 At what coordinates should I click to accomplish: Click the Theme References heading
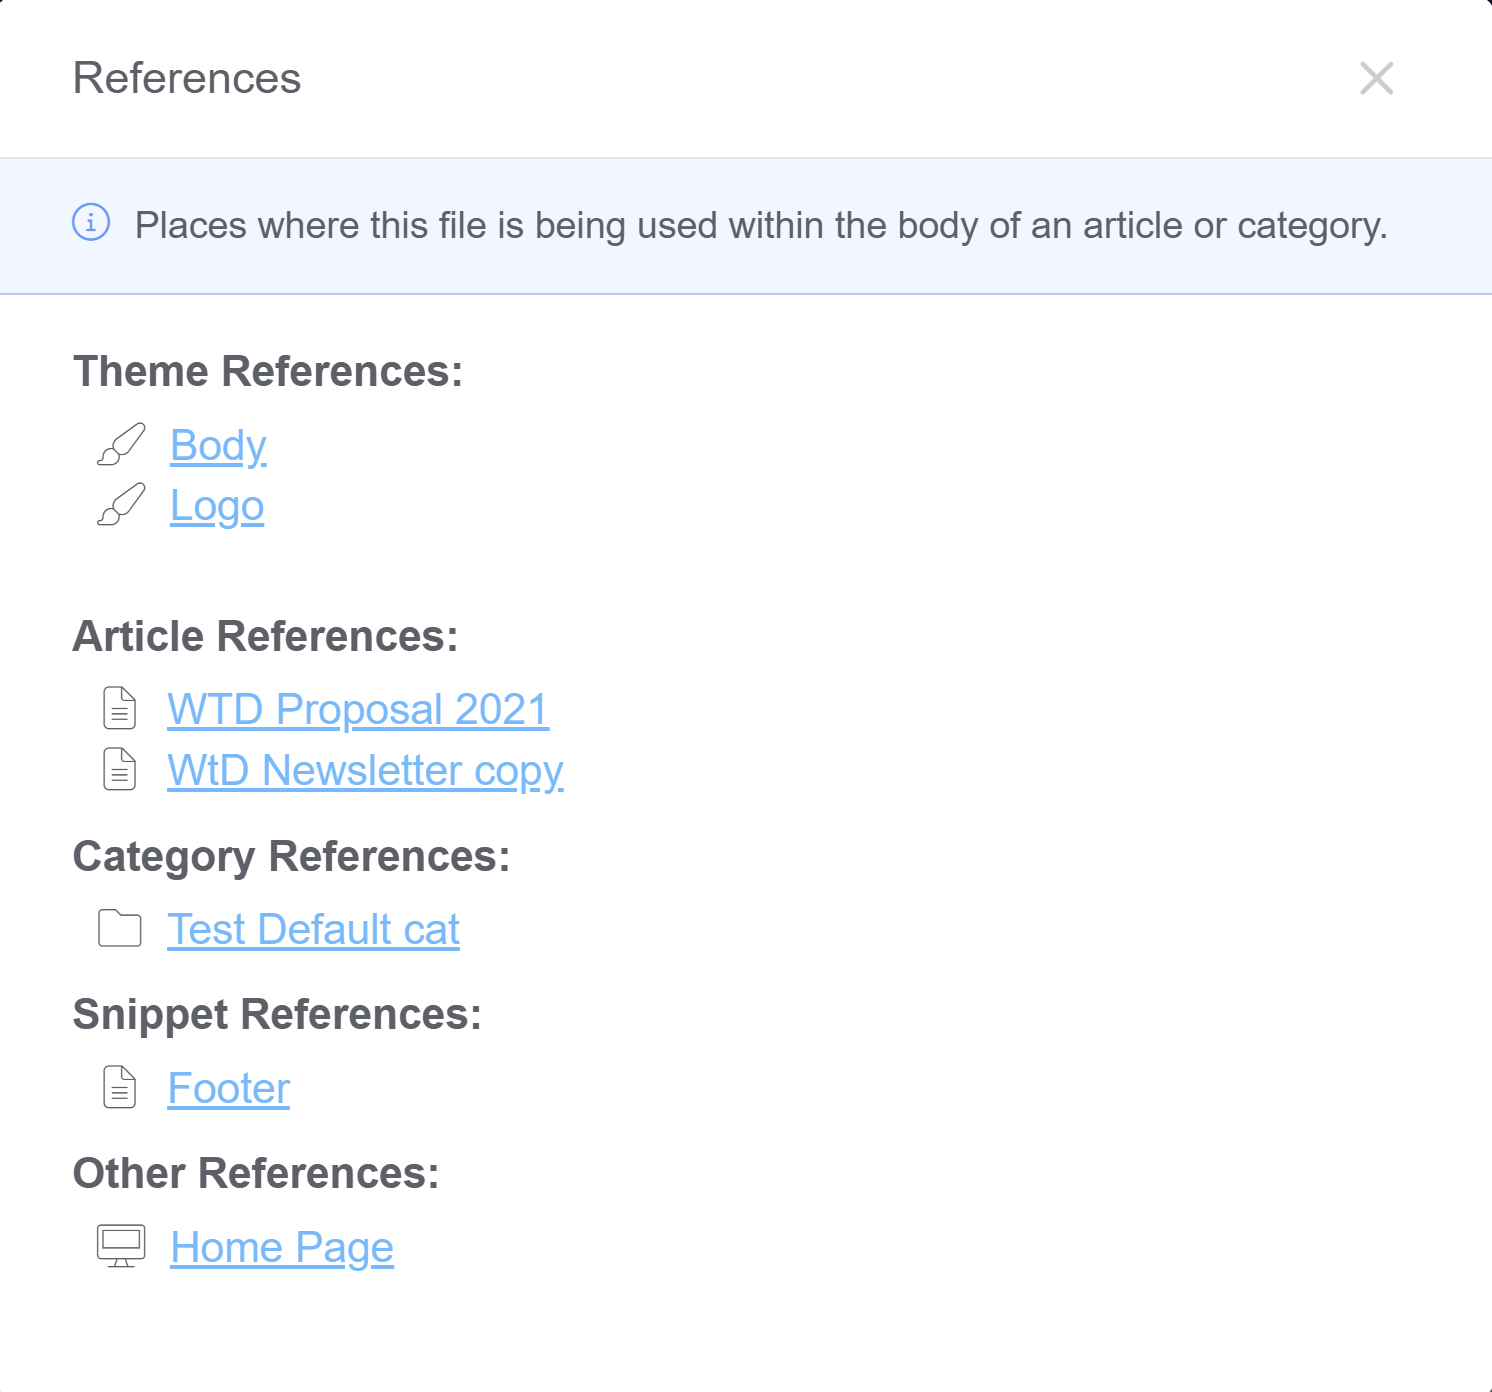click(268, 371)
